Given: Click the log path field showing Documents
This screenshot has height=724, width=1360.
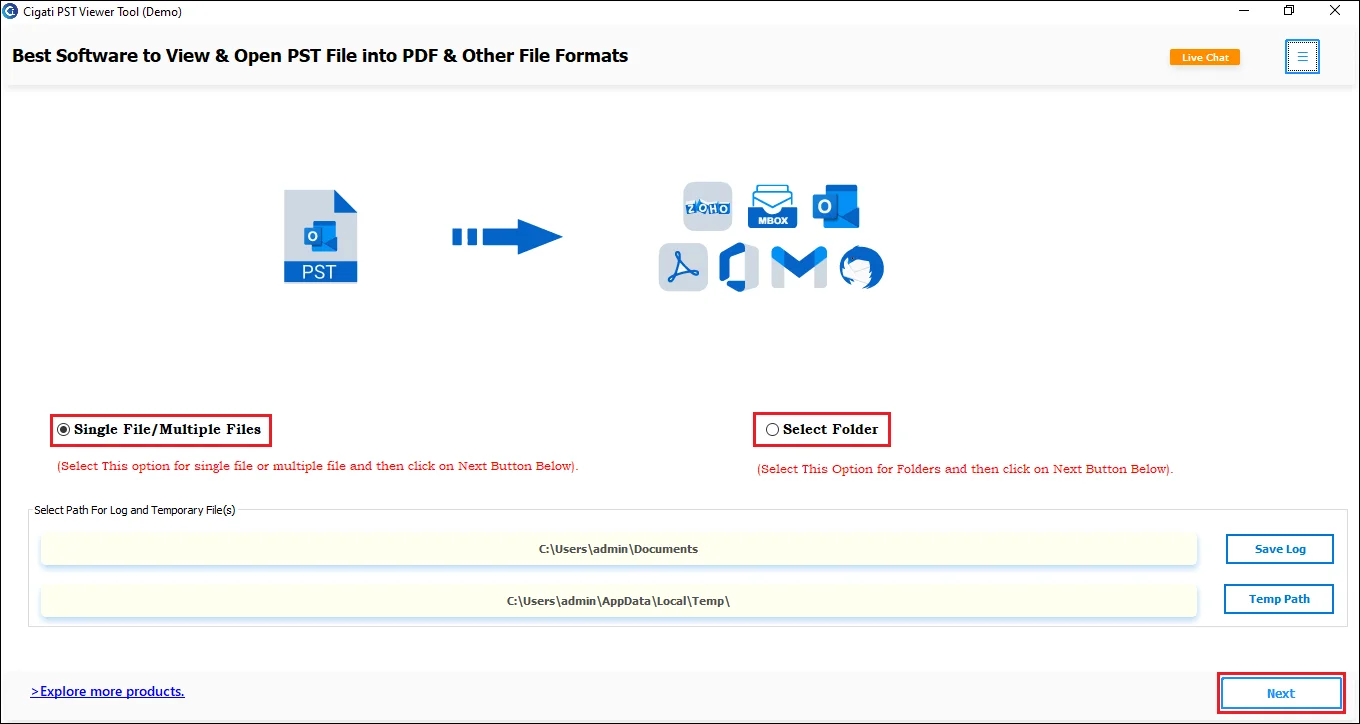Looking at the screenshot, I should pos(618,549).
